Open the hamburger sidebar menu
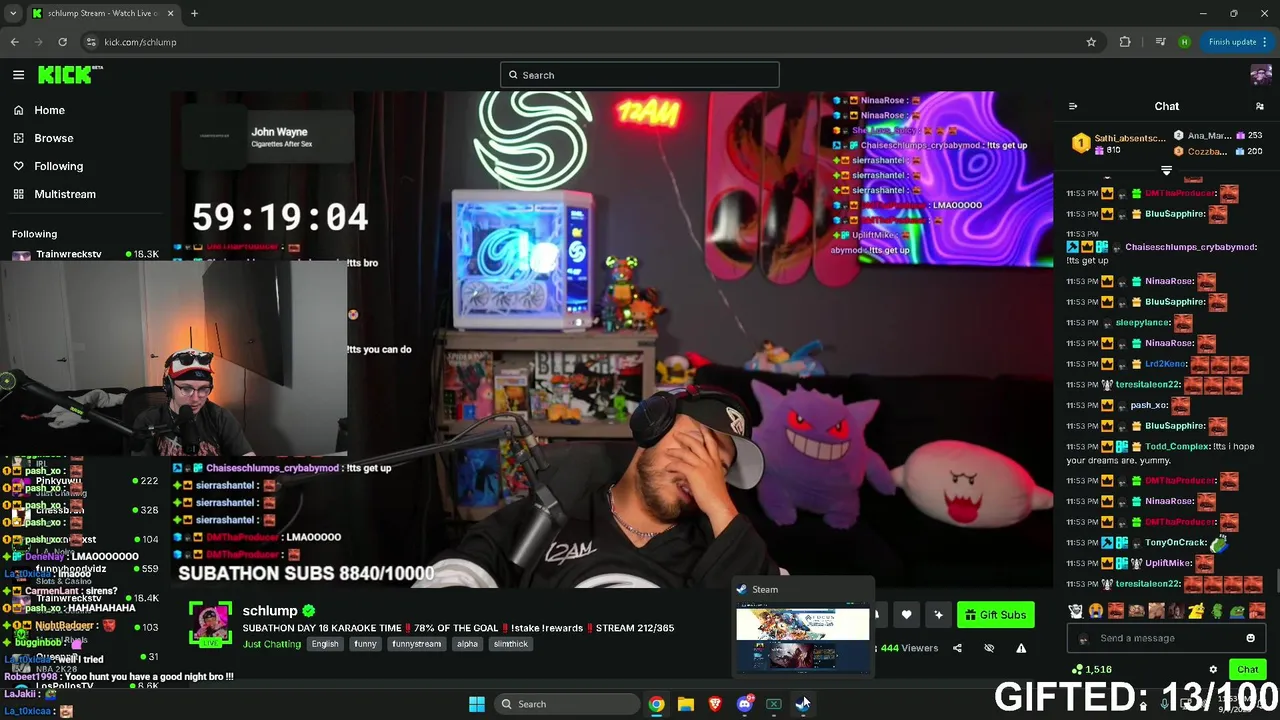 pyautogui.click(x=18, y=75)
